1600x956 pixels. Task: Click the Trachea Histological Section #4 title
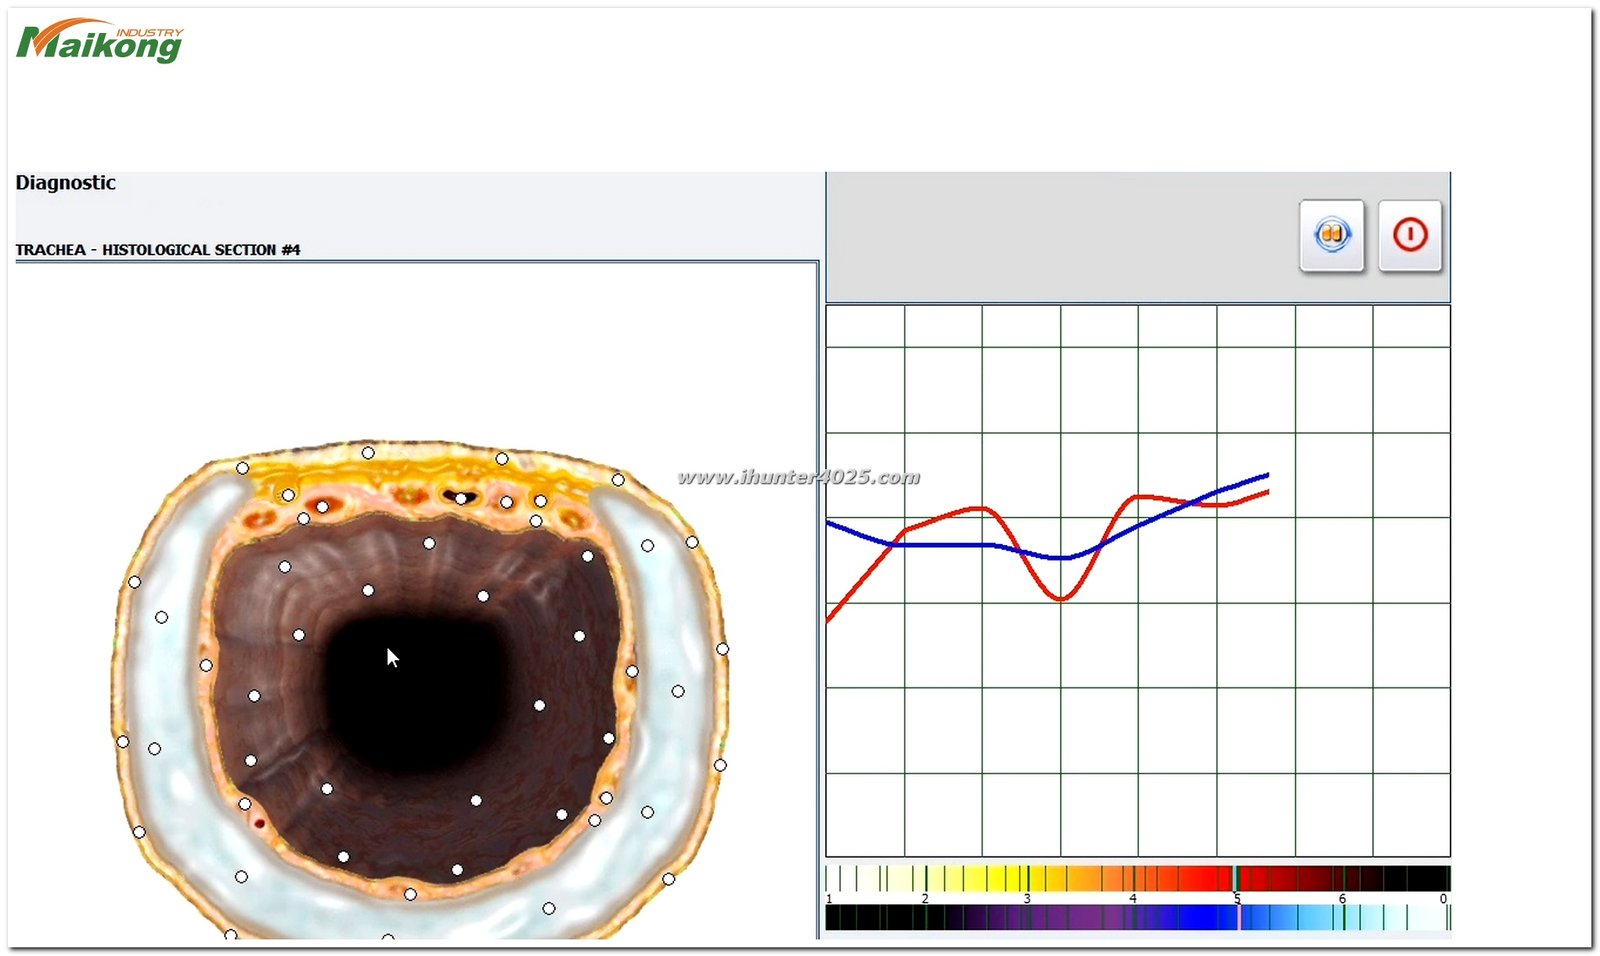158,250
